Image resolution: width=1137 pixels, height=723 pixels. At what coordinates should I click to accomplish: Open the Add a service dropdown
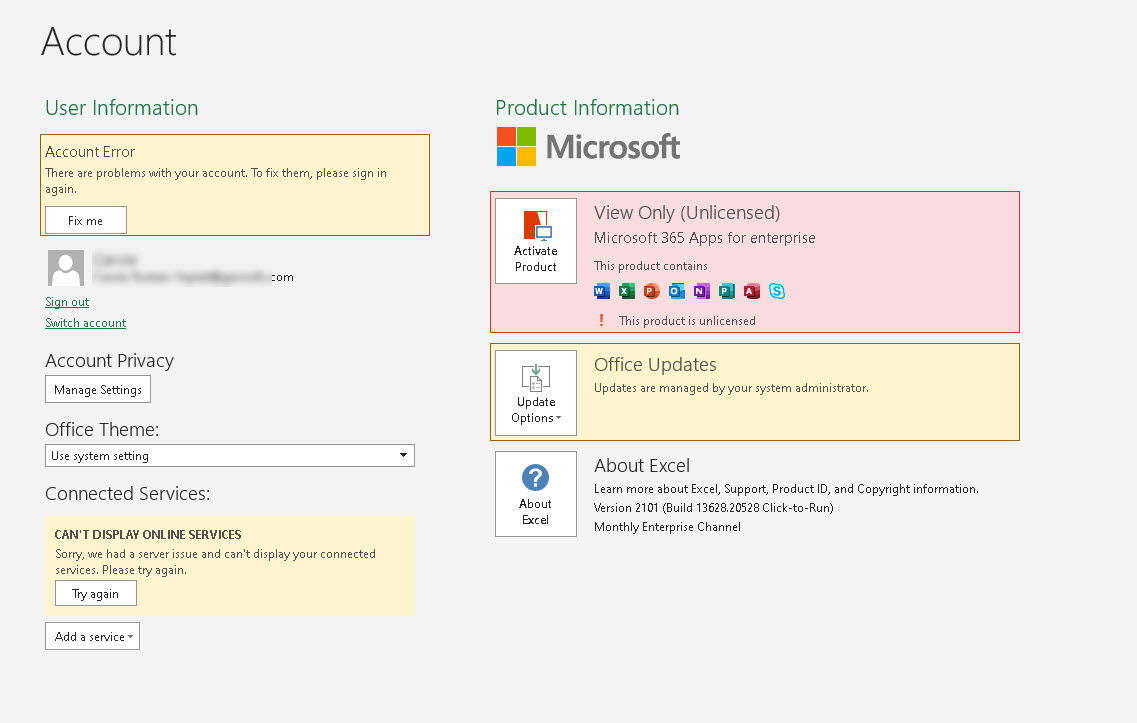92,636
